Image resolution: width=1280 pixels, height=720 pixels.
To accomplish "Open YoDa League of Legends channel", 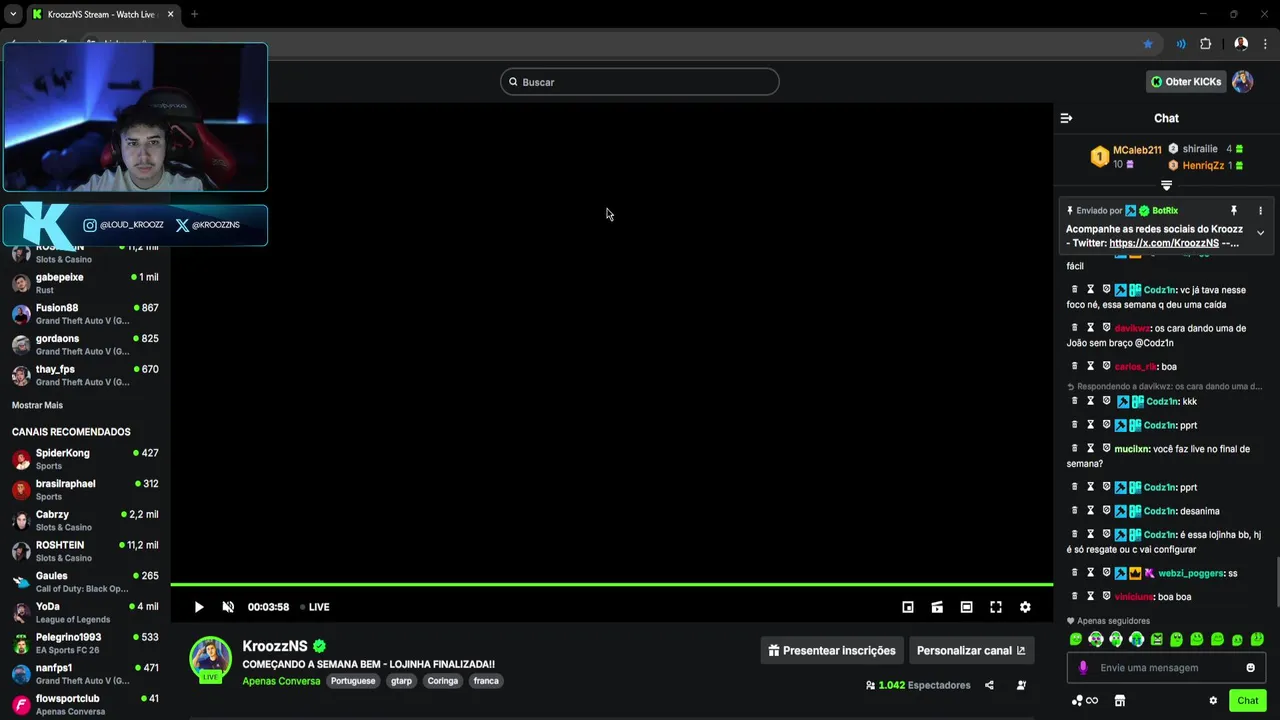I will [x=85, y=612].
